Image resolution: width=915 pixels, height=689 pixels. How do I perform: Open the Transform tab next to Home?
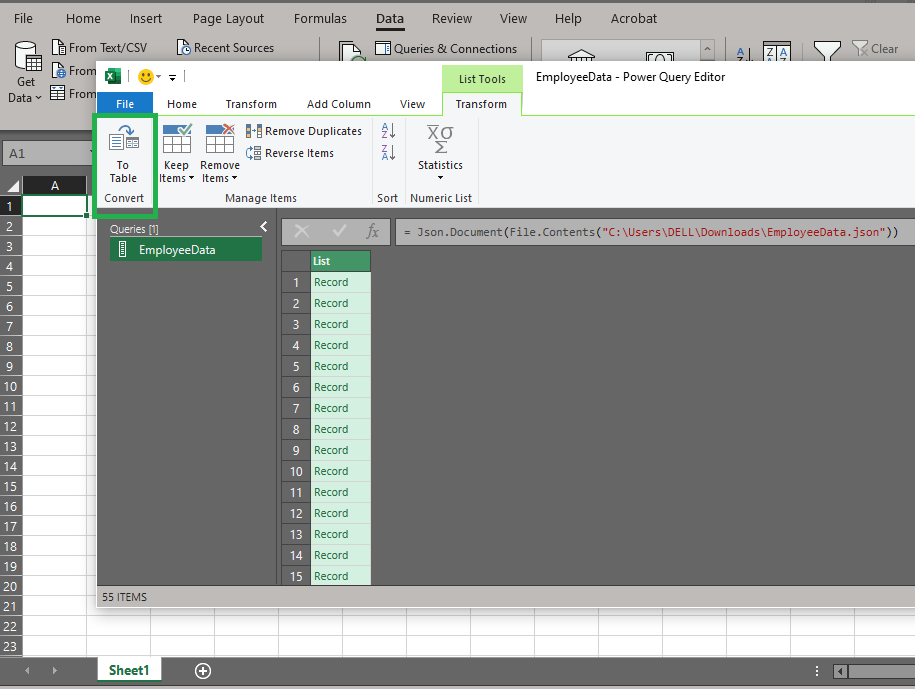pos(251,104)
